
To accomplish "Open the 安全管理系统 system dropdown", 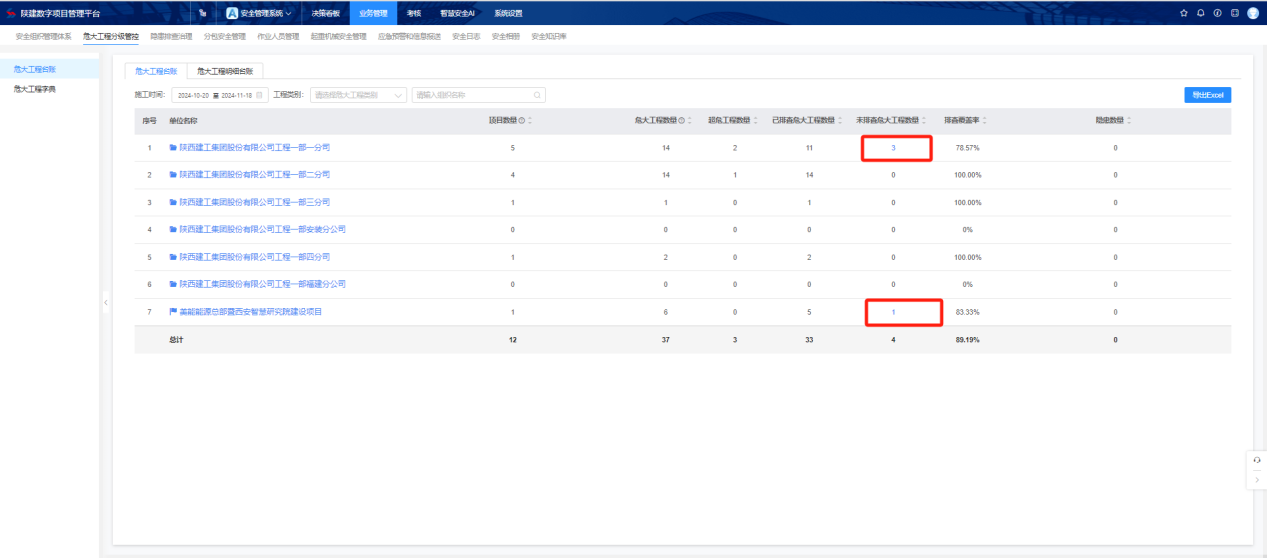I will tap(259, 13).
